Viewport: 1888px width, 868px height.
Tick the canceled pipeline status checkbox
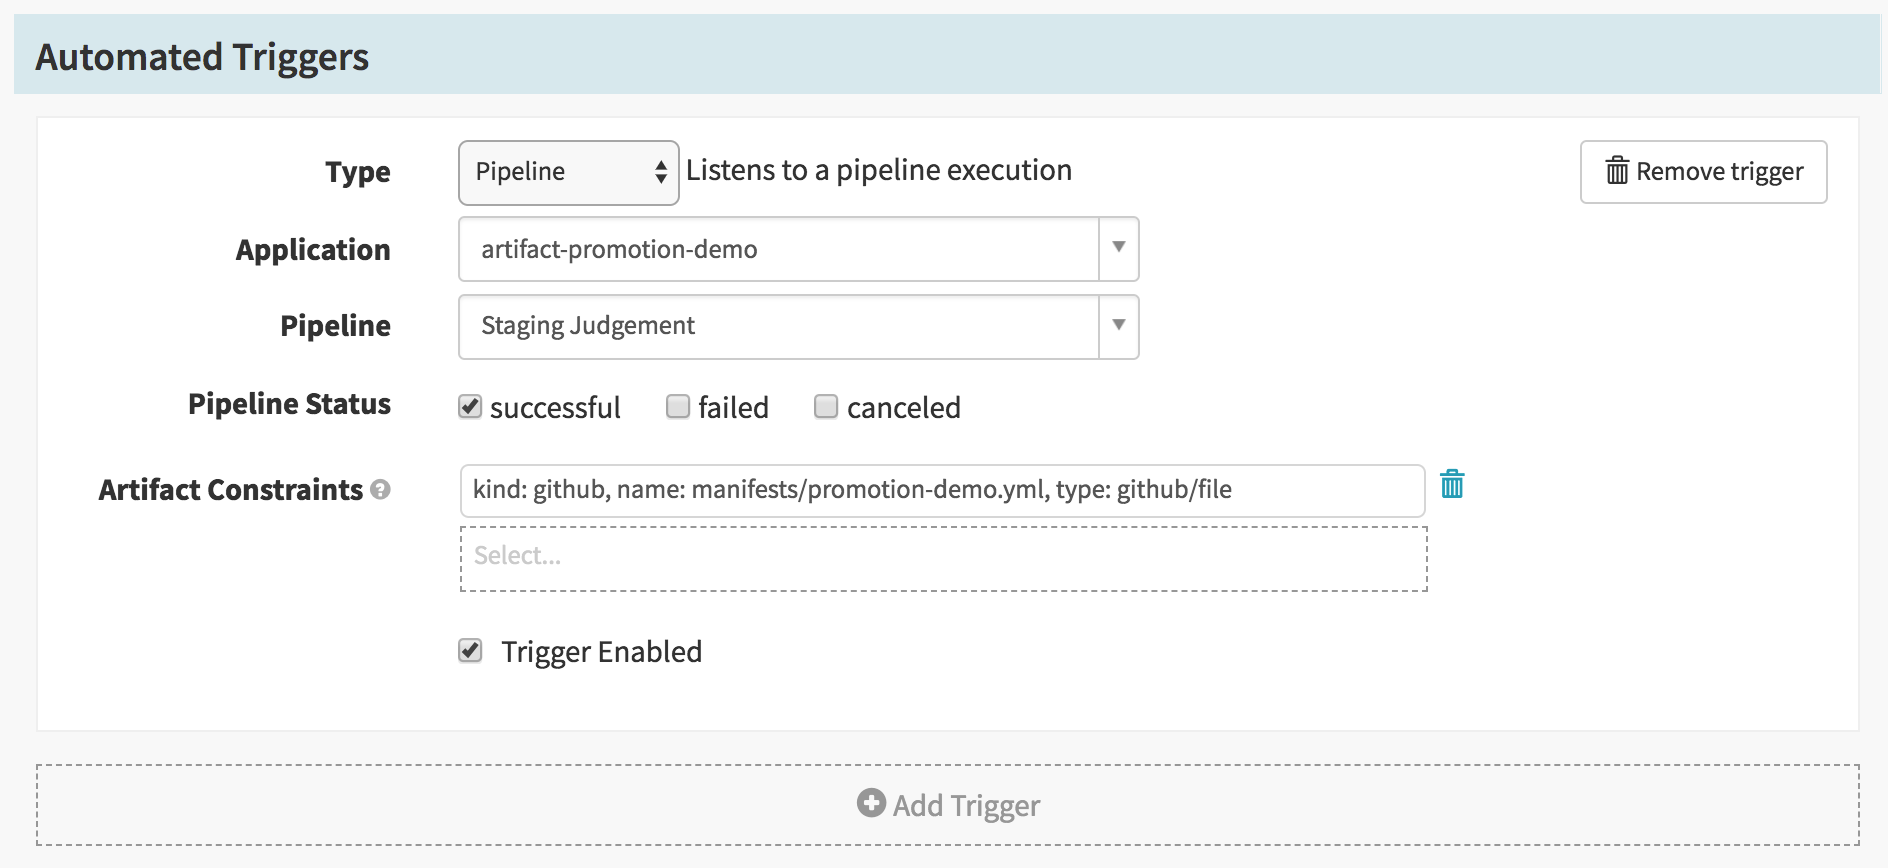tap(826, 406)
